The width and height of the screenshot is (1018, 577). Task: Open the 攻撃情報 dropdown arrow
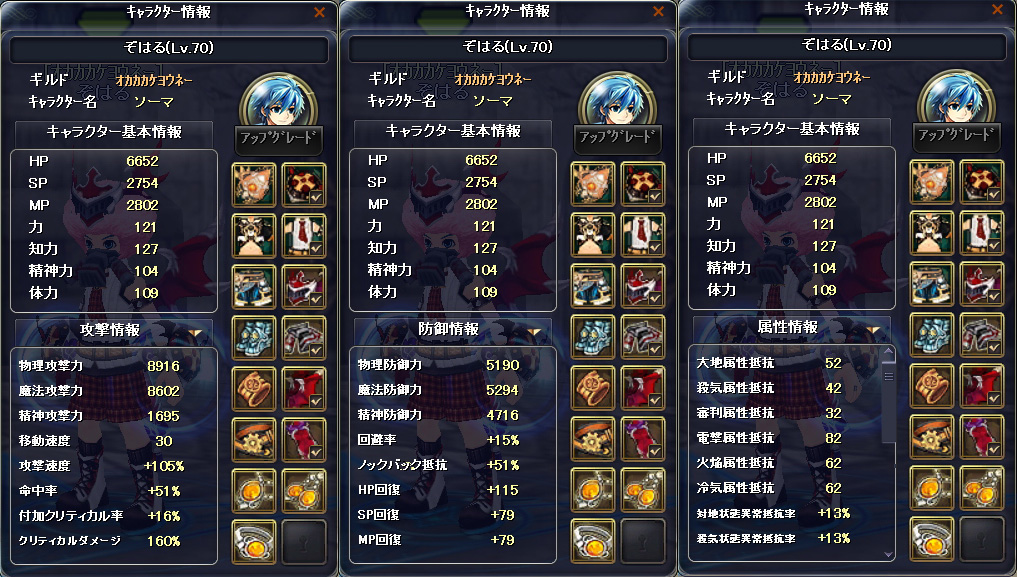tap(195, 333)
